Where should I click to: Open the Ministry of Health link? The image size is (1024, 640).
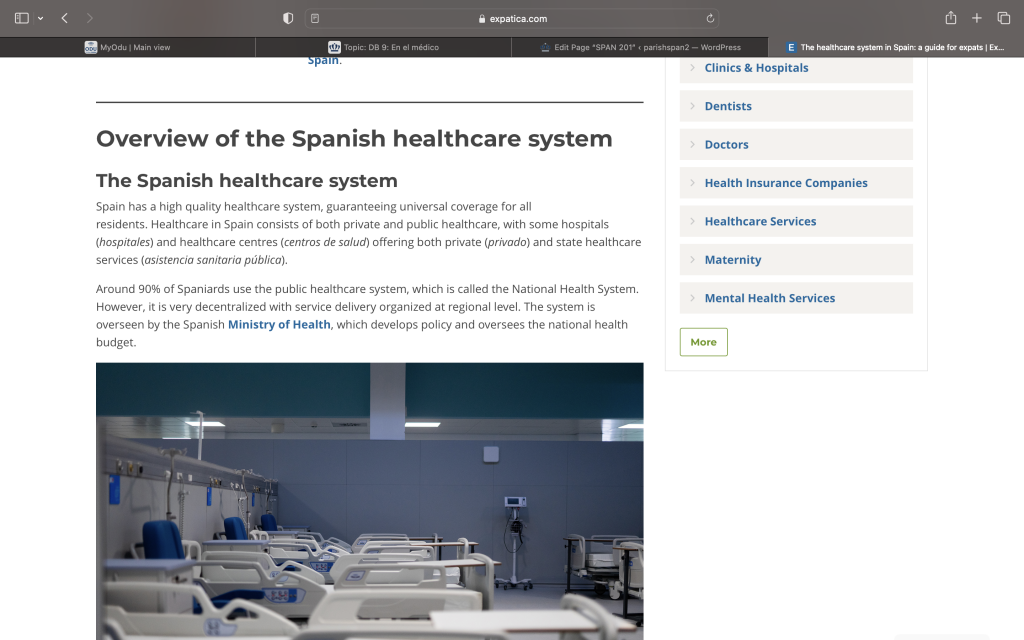pos(279,325)
